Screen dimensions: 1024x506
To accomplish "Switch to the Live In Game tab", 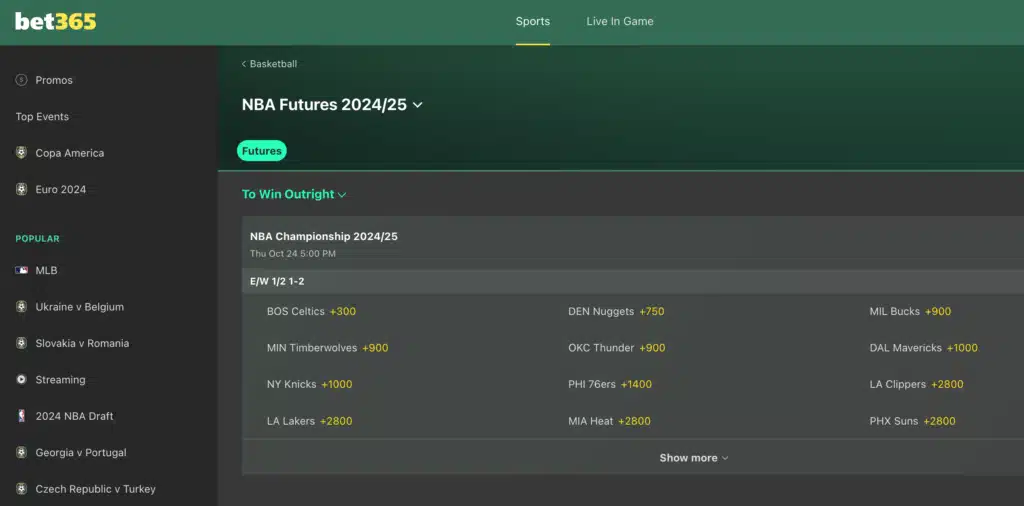I will (620, 22).
